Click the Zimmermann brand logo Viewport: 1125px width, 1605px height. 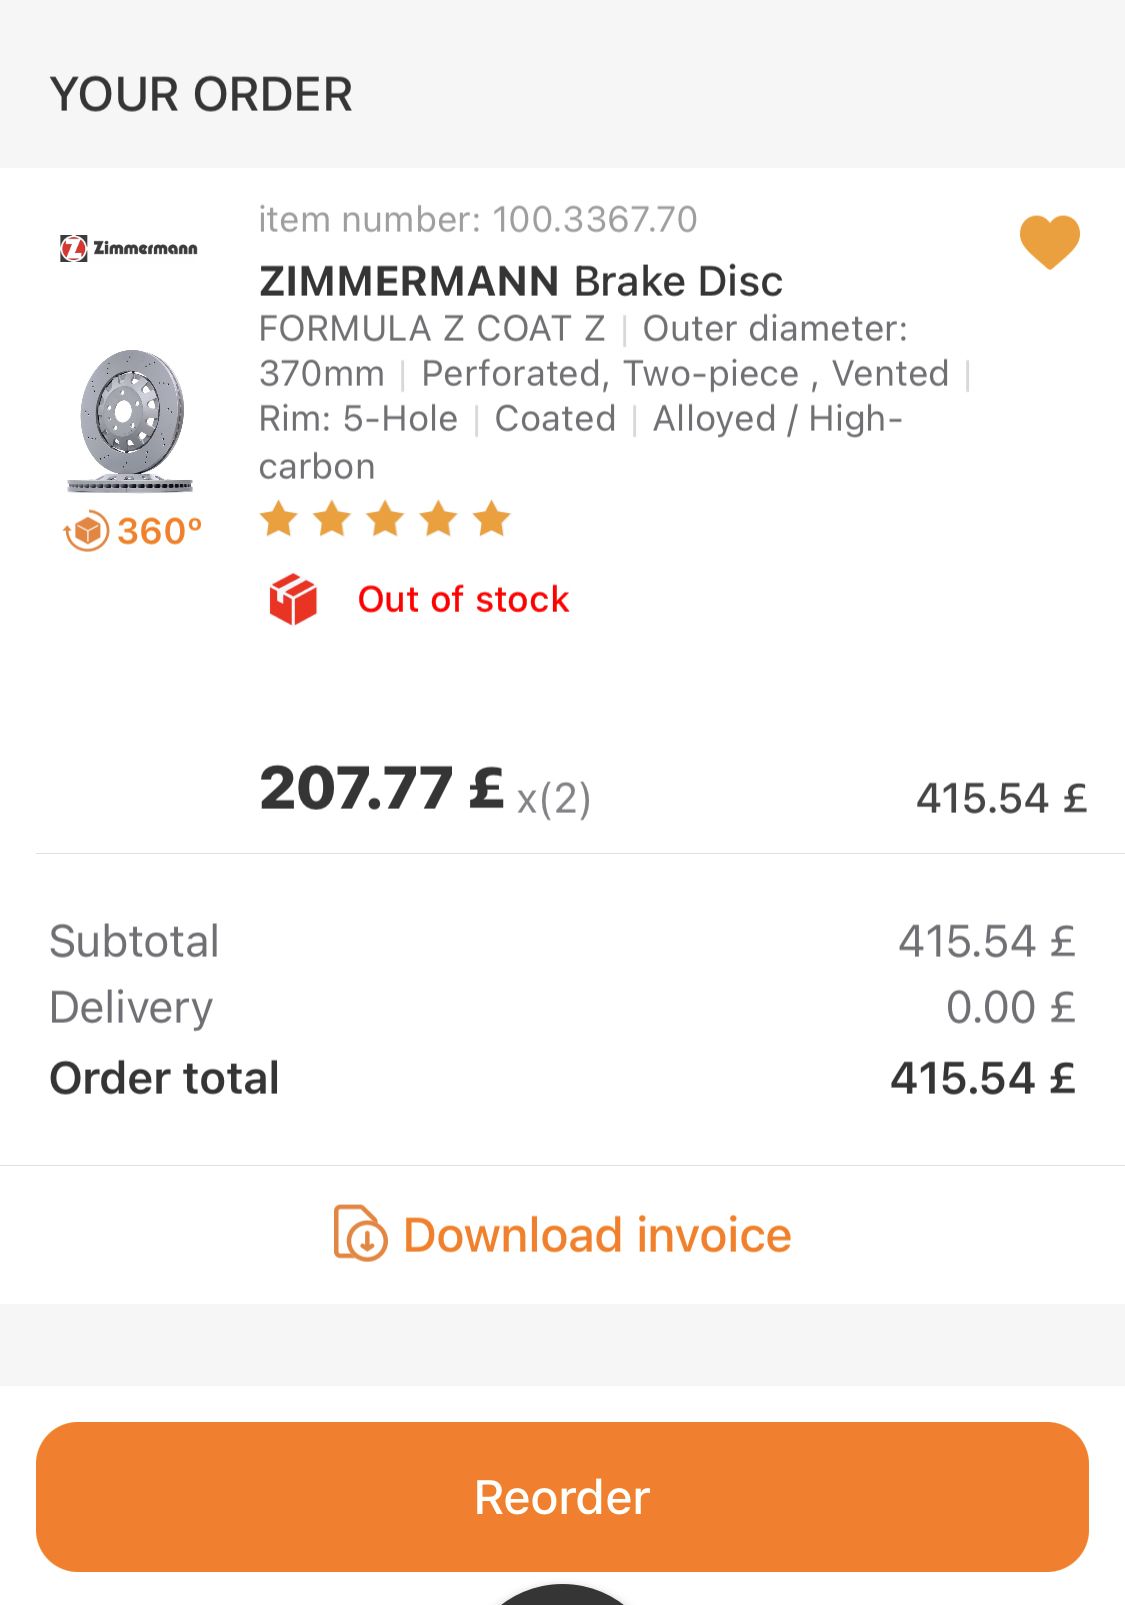coord(129,248)
